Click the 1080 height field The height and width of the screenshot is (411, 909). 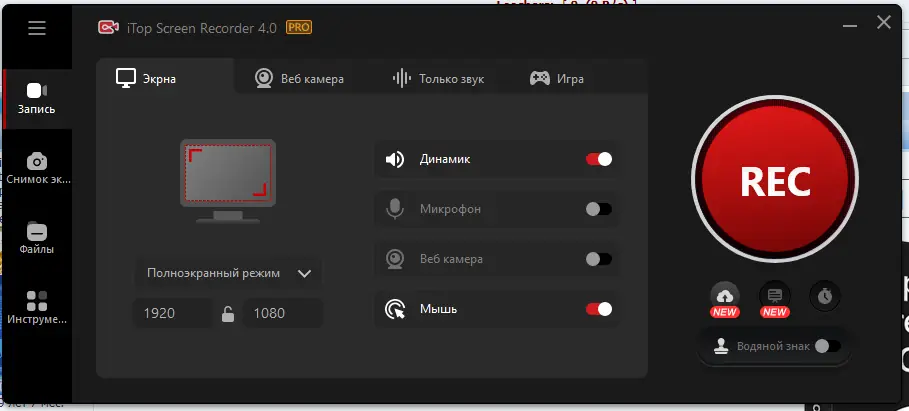point(283,314)
